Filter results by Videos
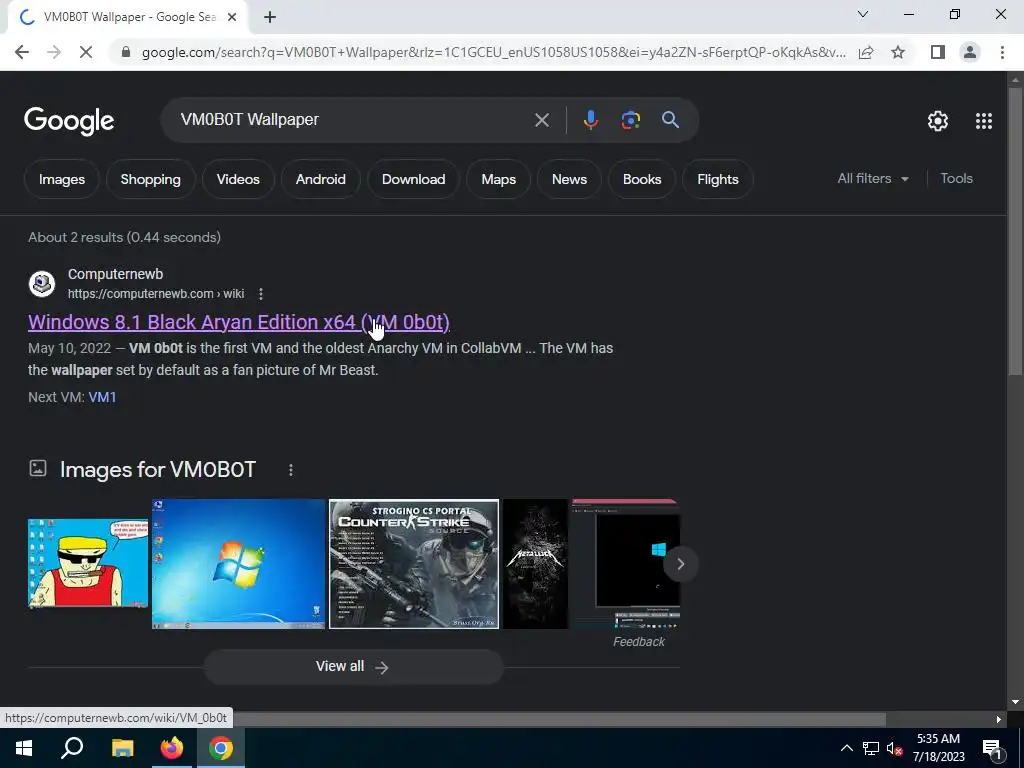 click(x=238, y=180)
